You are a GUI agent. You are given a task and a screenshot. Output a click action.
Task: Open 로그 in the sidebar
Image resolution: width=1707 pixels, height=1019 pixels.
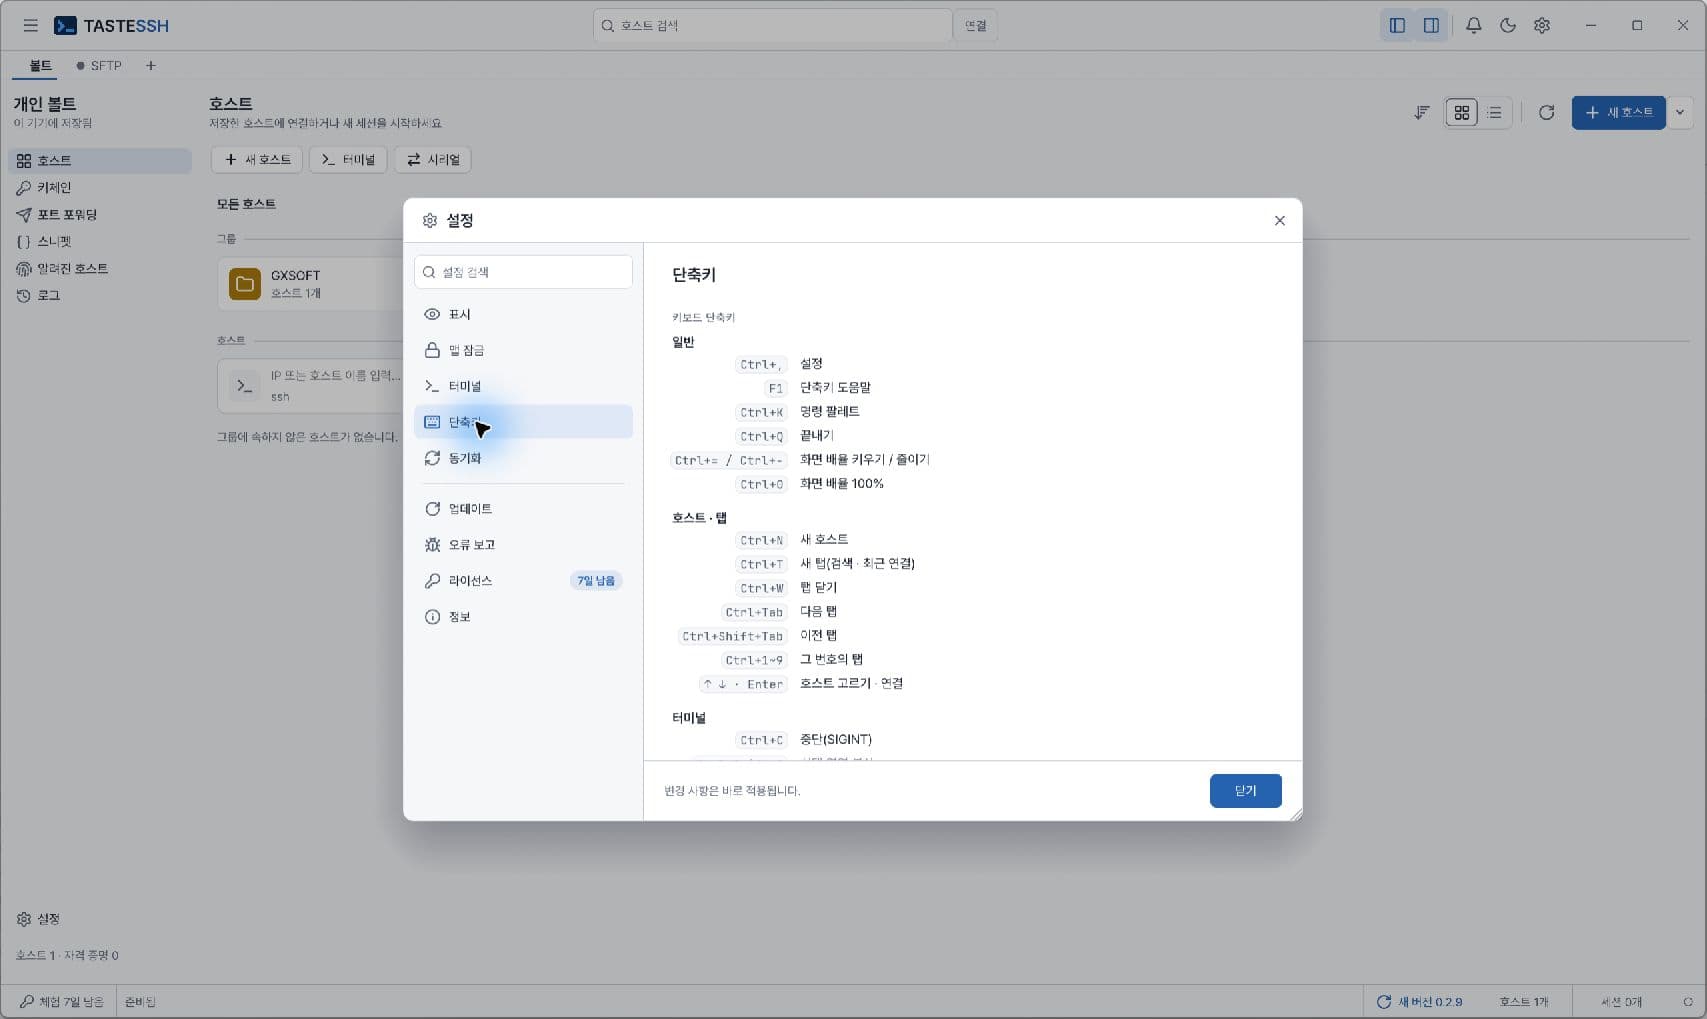[99, 296]
